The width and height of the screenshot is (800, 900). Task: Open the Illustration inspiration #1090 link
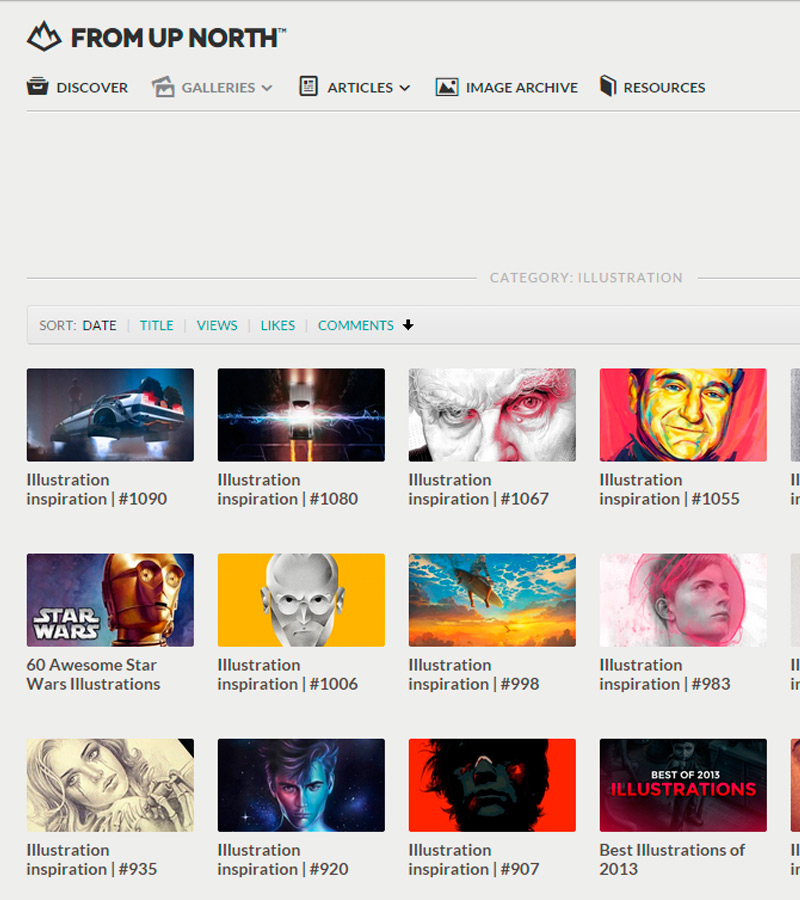[x=96, y=489]
